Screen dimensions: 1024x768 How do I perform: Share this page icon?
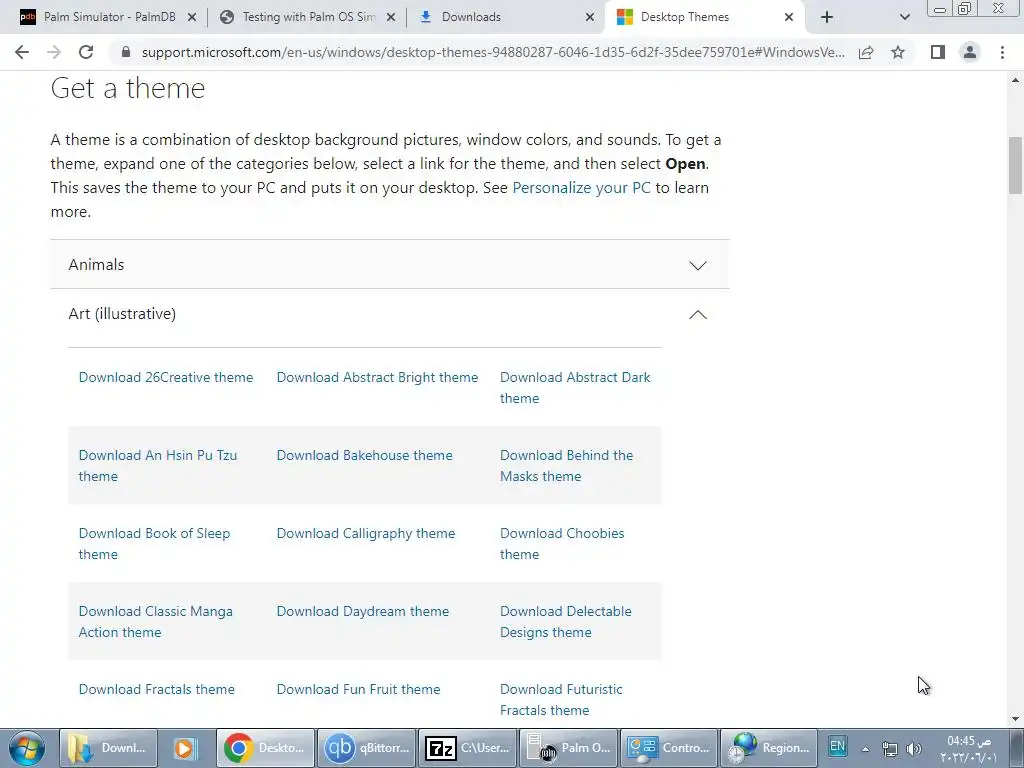click(x=866, y=52)
